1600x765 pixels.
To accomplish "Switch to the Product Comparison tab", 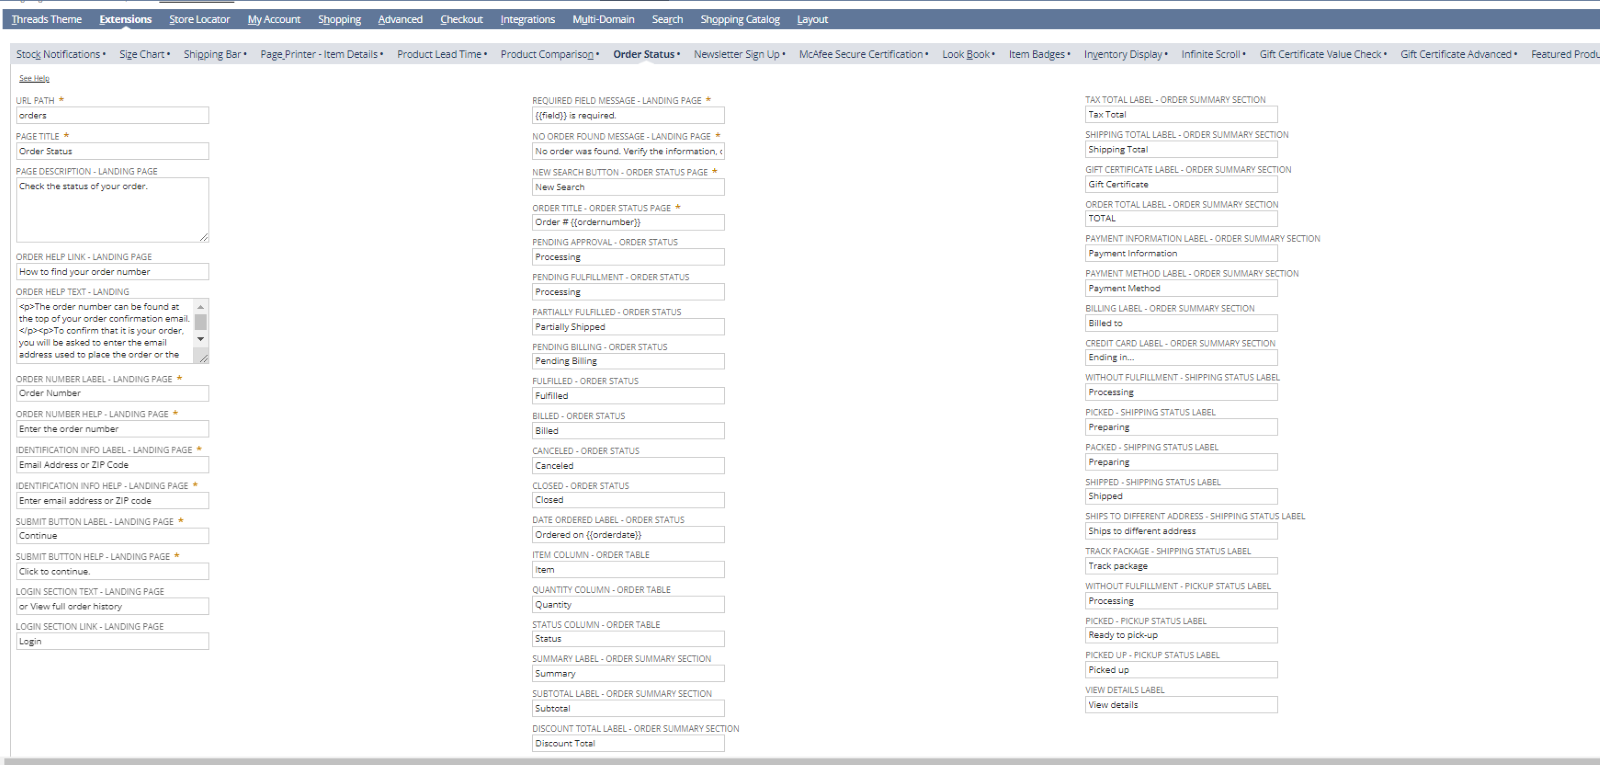I will (x=547, y=54).
